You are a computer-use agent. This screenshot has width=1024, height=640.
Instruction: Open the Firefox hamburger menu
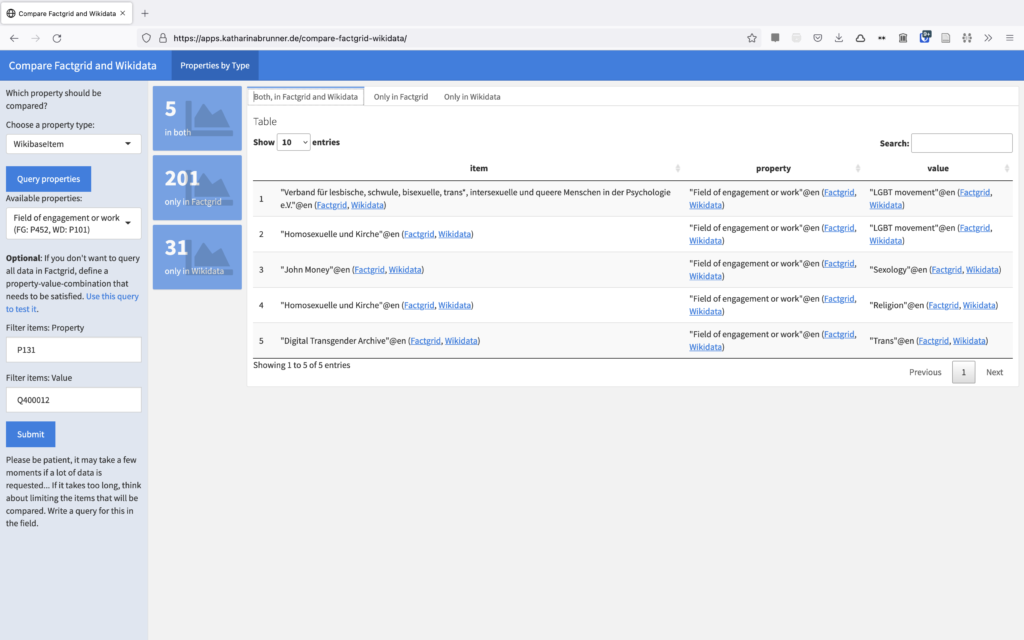(1008, 38)
